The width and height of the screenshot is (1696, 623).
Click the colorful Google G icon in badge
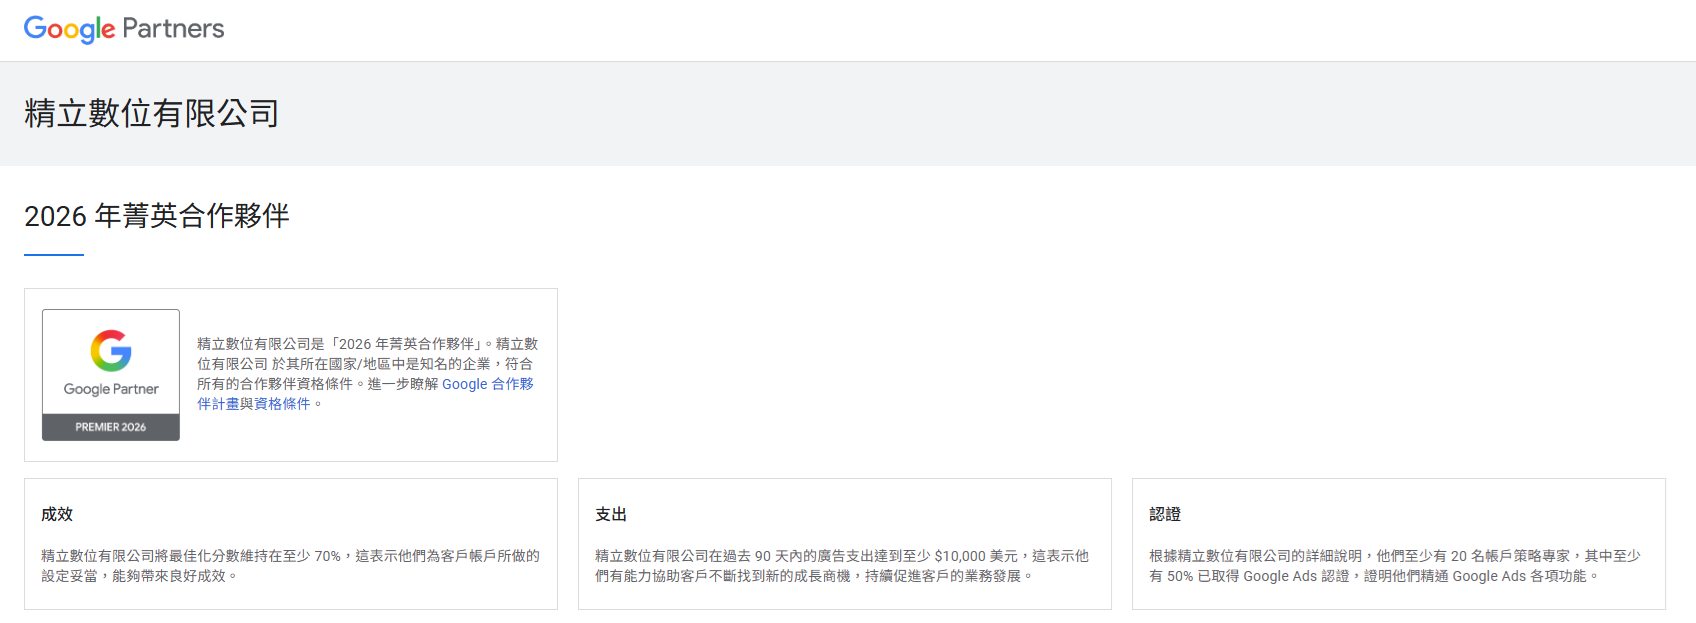[111, 351]
